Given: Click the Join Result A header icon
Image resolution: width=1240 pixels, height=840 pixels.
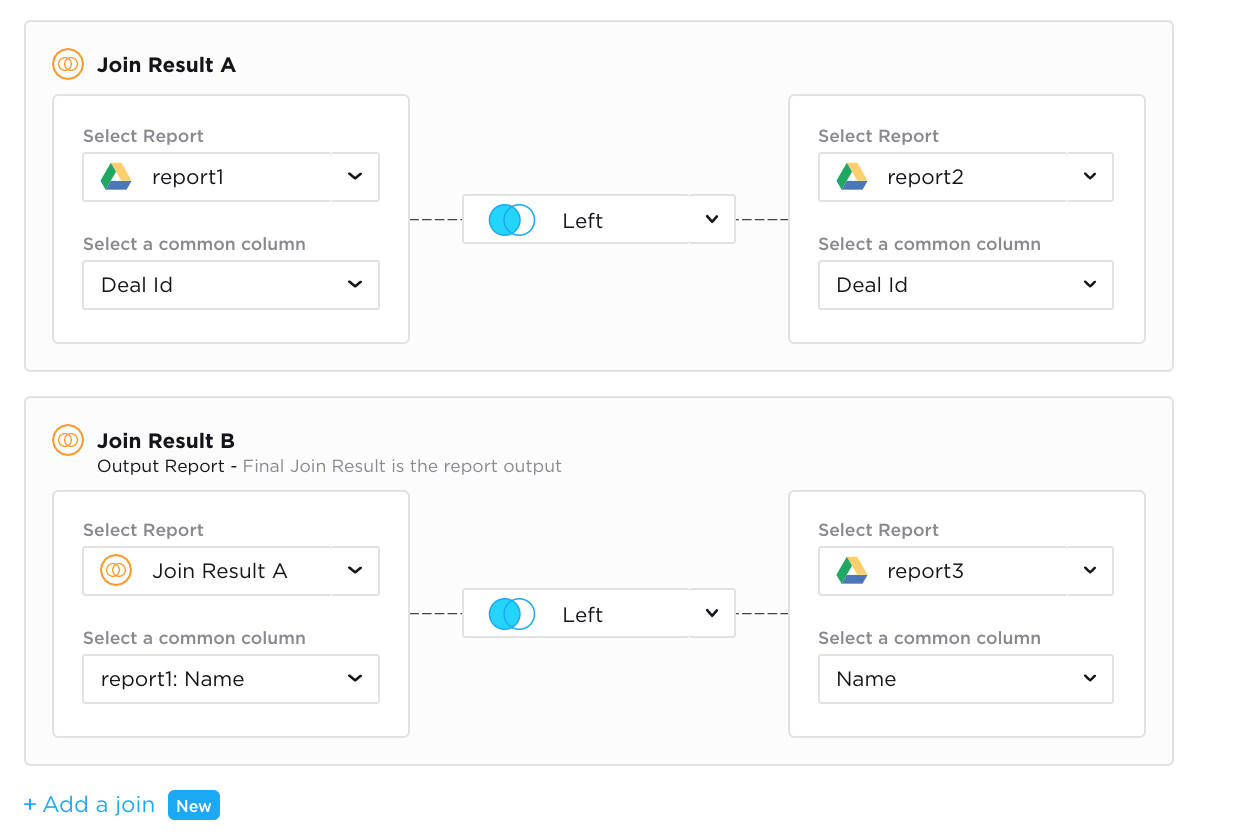Looking at the screenshot, I should pos(68,65).
